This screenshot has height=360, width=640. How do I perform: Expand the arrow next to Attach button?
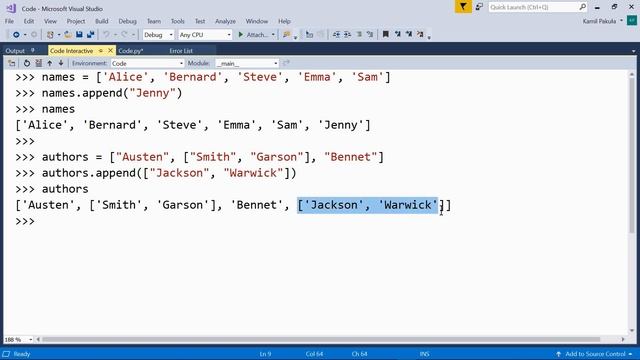(273, 35)
